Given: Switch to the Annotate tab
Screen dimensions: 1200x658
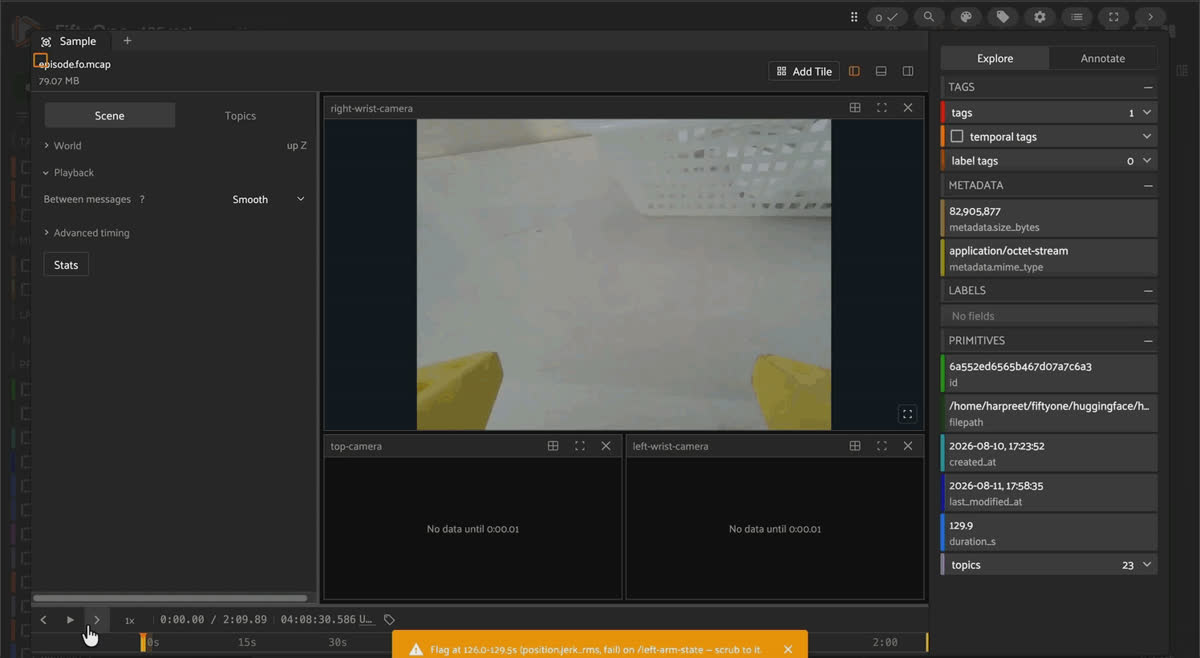Looking at the screenshot, I should (1103, 58).
